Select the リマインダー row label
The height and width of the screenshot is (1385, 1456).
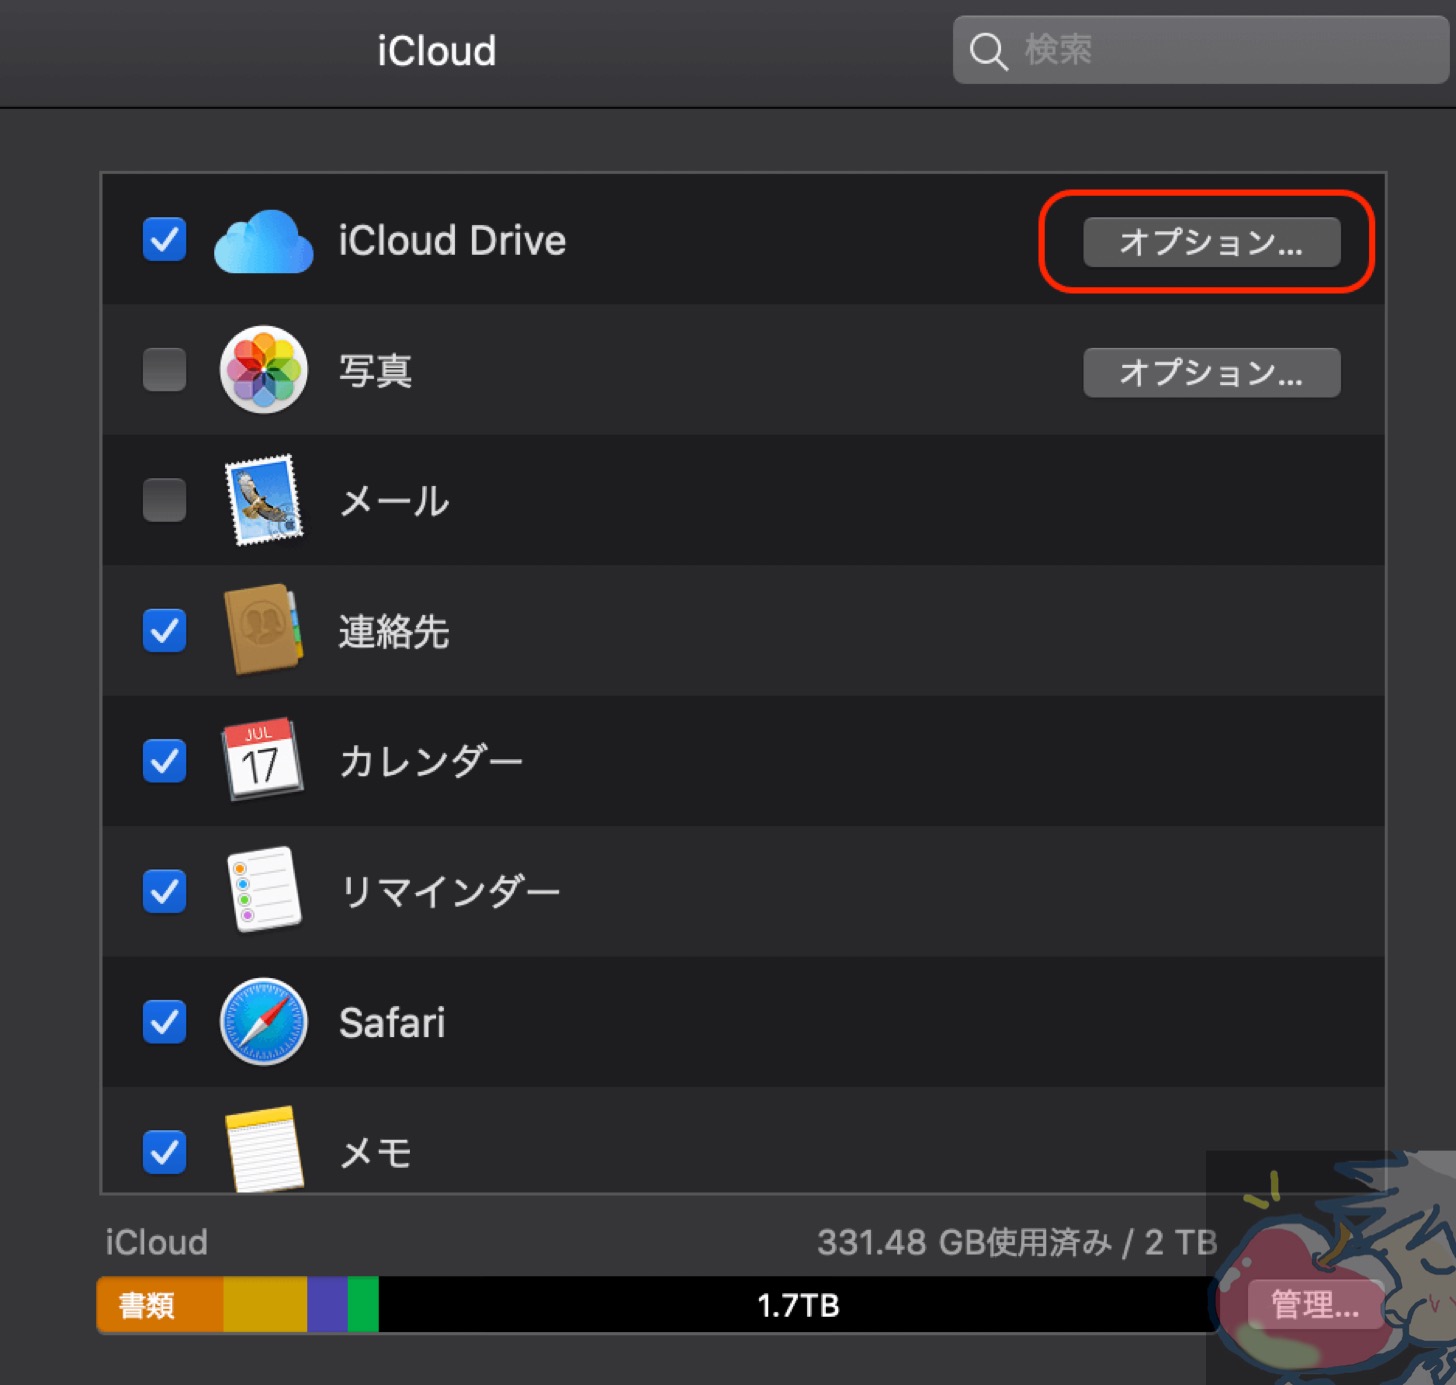(x=450, y=892)
